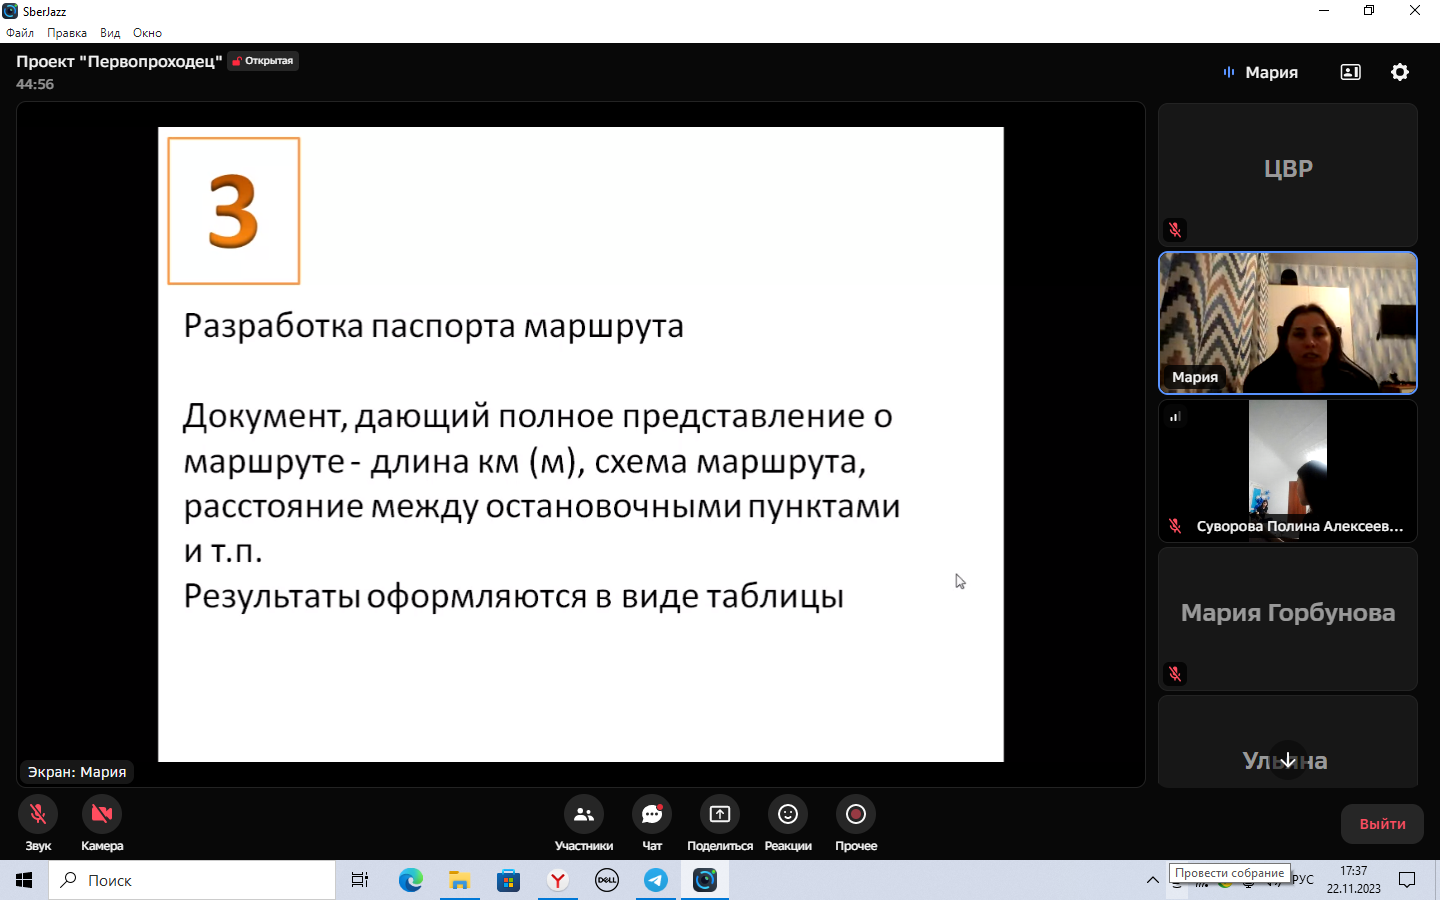
Task: Click muted mic icon on ЦВР tile
Action: (1175, 230)
